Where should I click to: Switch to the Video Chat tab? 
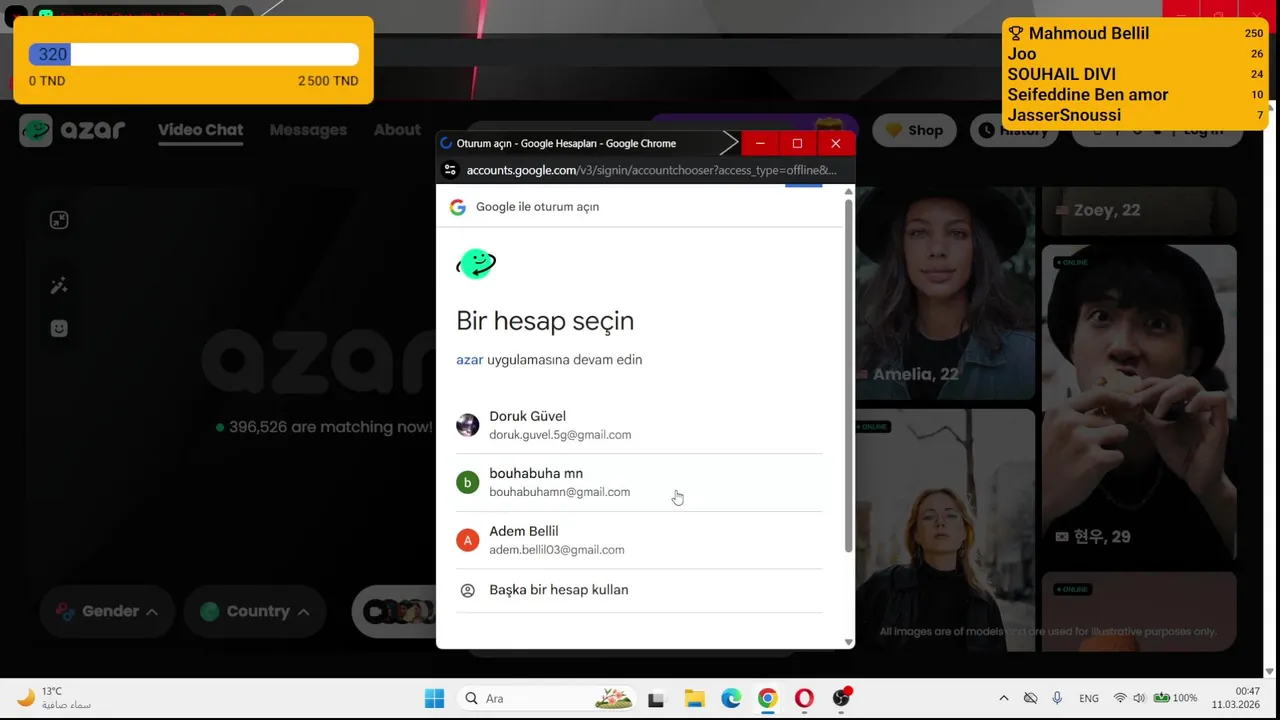point(200,130)
